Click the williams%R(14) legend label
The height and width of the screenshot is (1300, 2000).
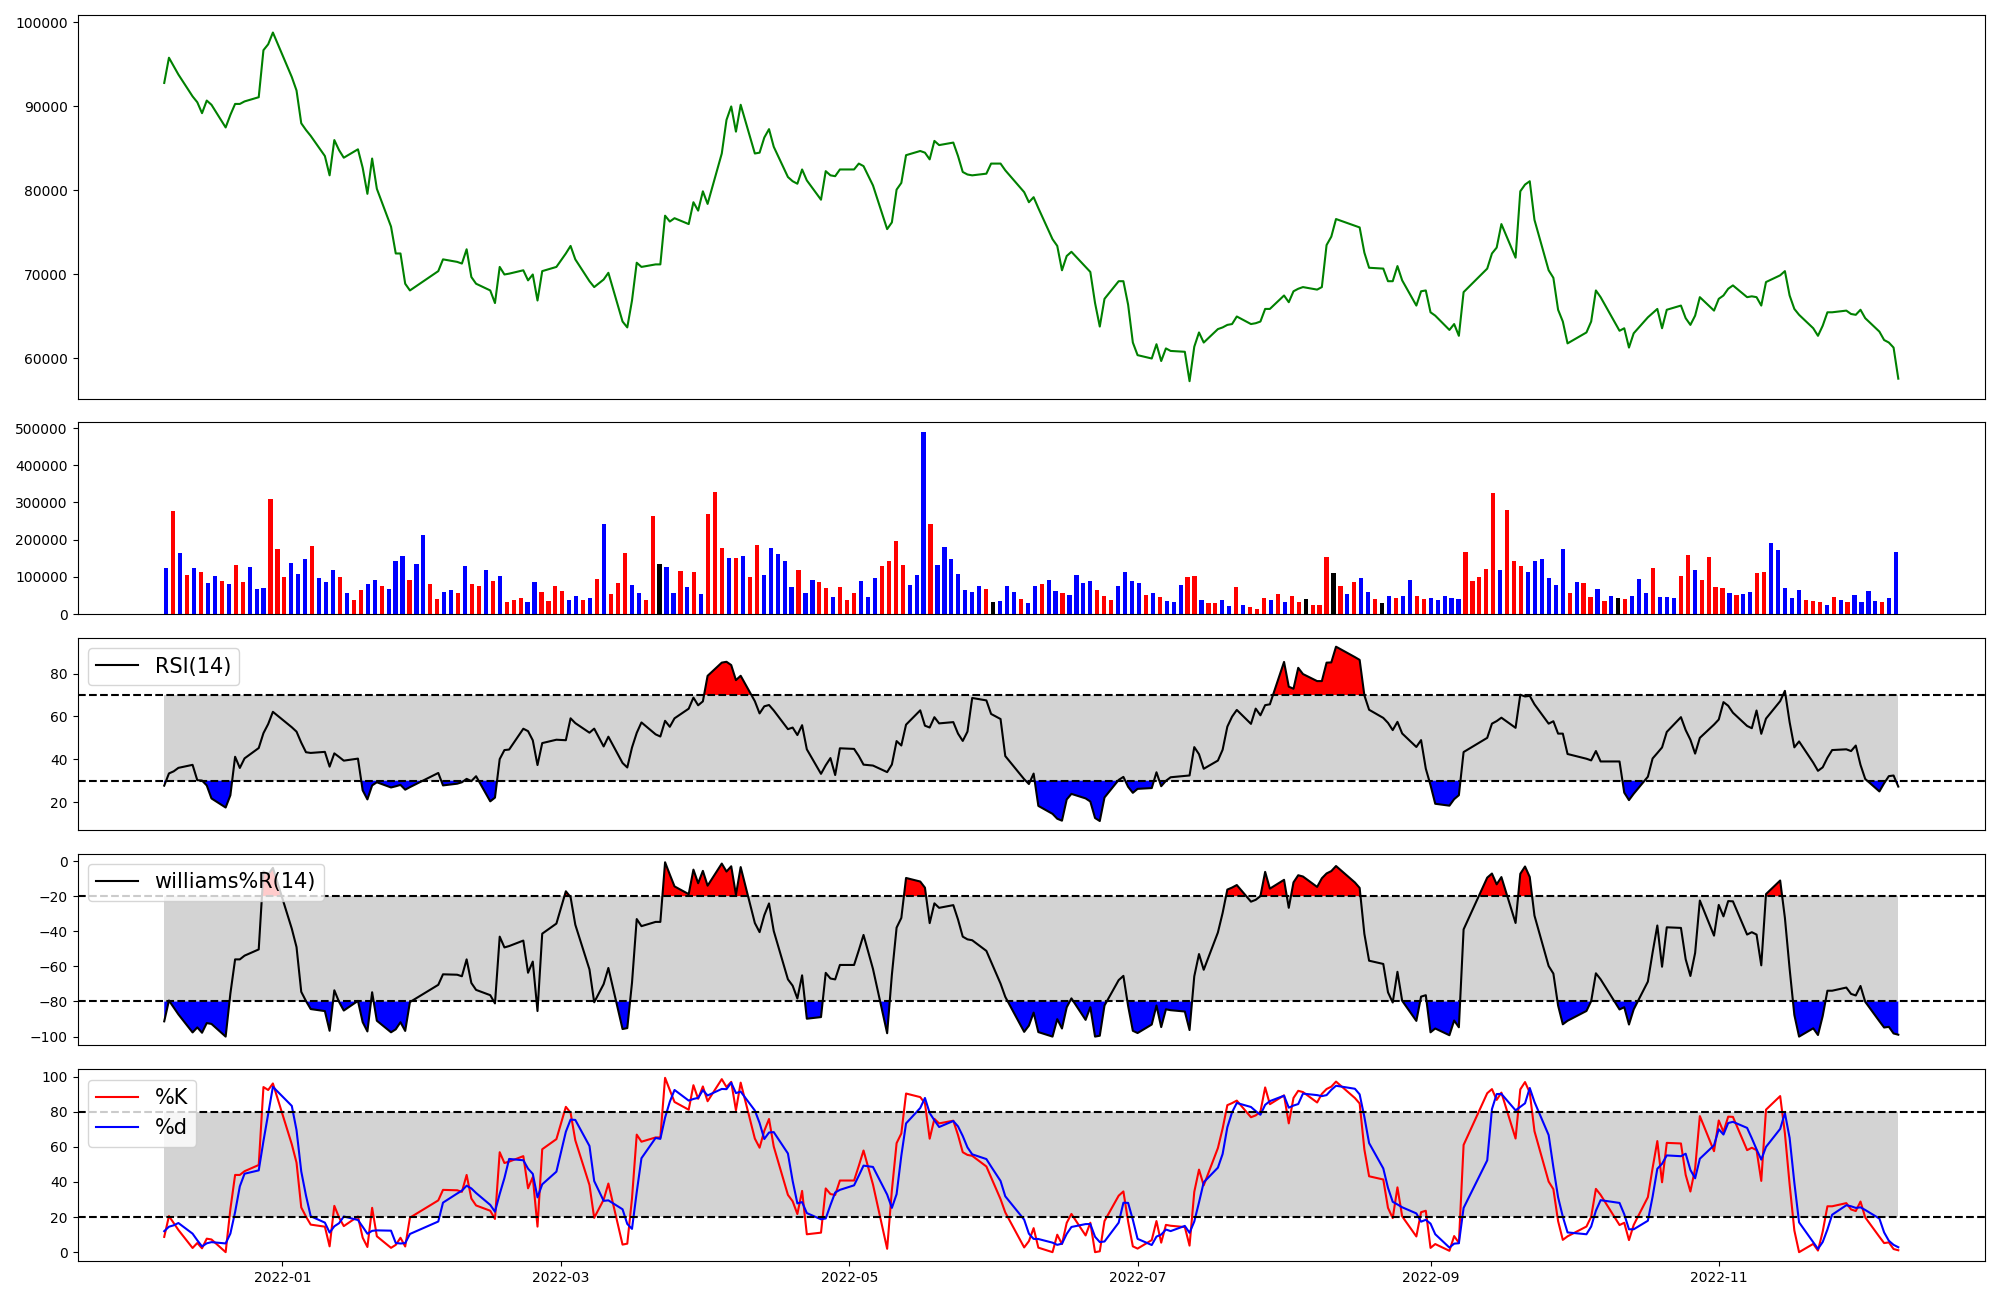[x=234, y=881]
